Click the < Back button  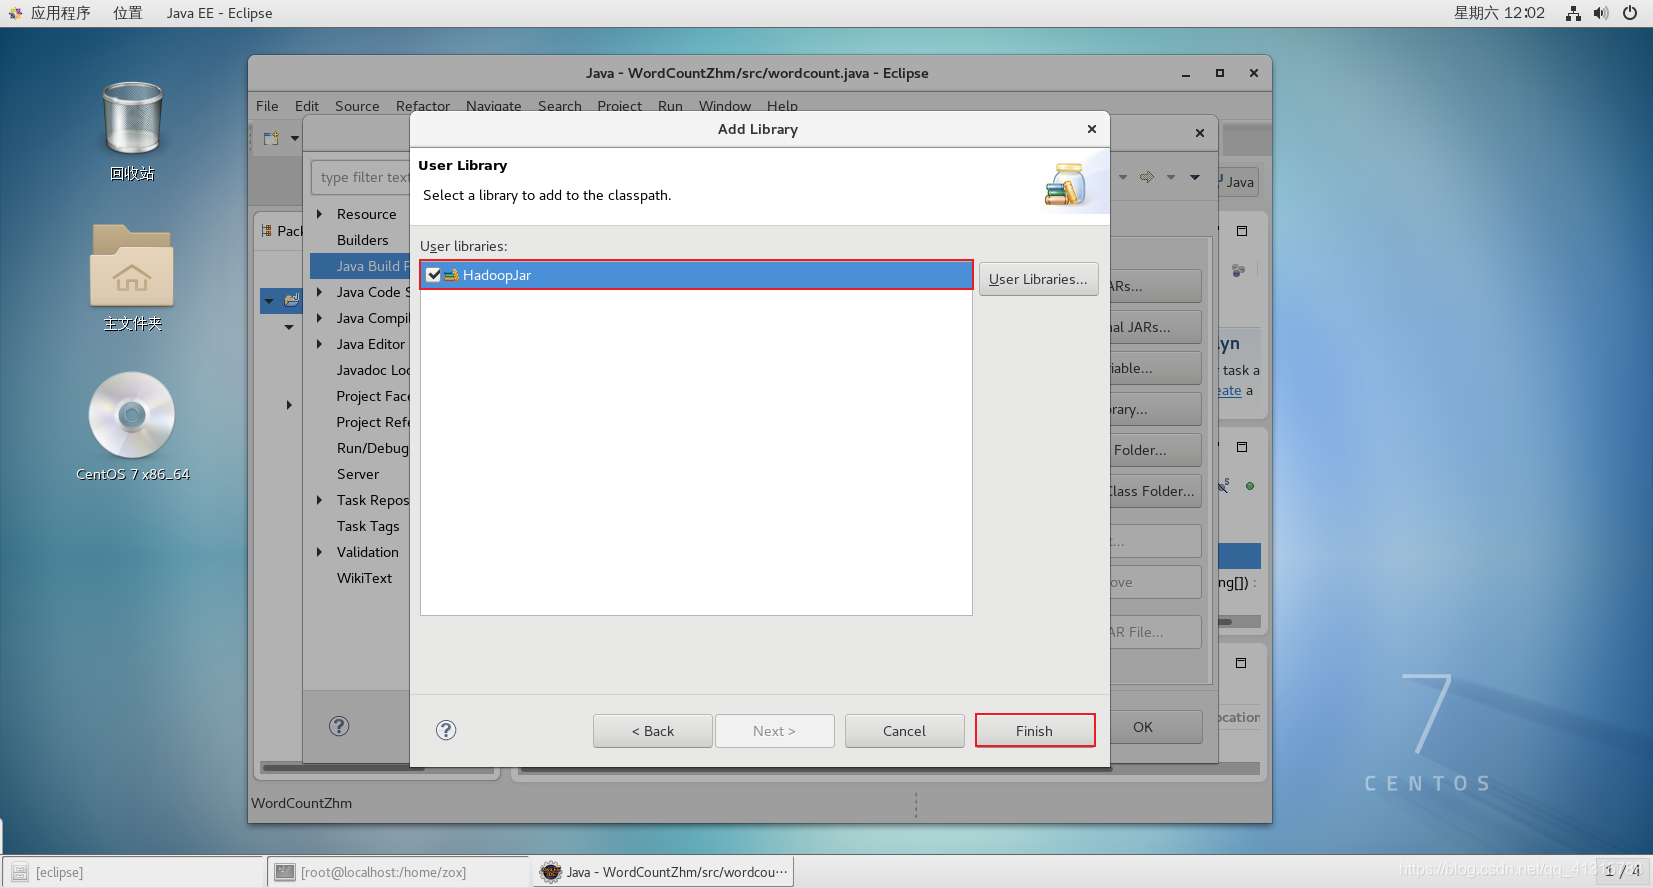652,731
